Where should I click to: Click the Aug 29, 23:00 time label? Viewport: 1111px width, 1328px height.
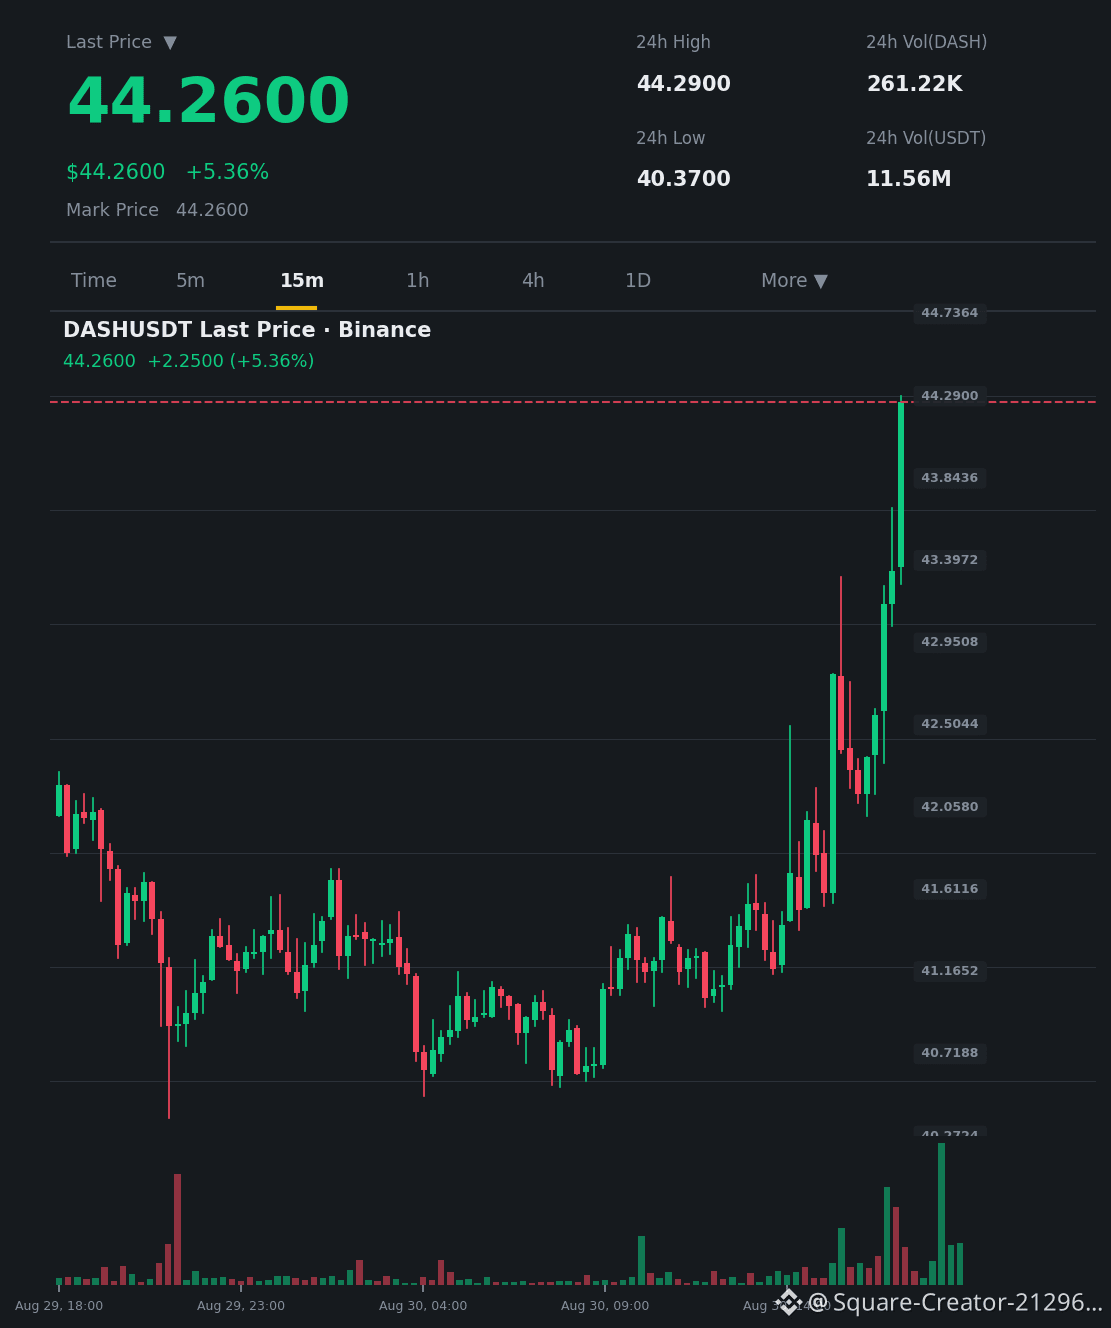[x=241, y=1306]
